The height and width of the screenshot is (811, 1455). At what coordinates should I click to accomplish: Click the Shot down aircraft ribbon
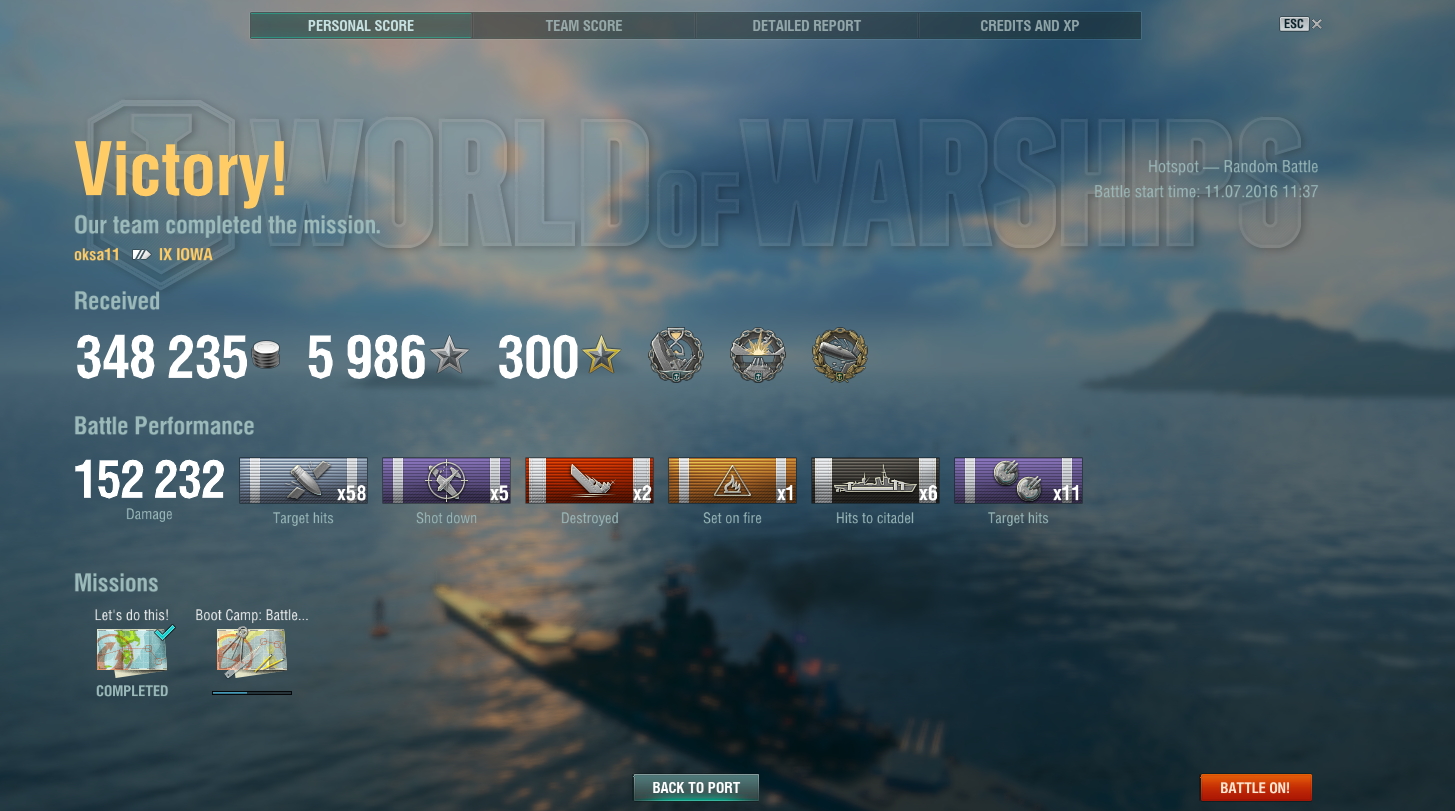tap(446, 481)
